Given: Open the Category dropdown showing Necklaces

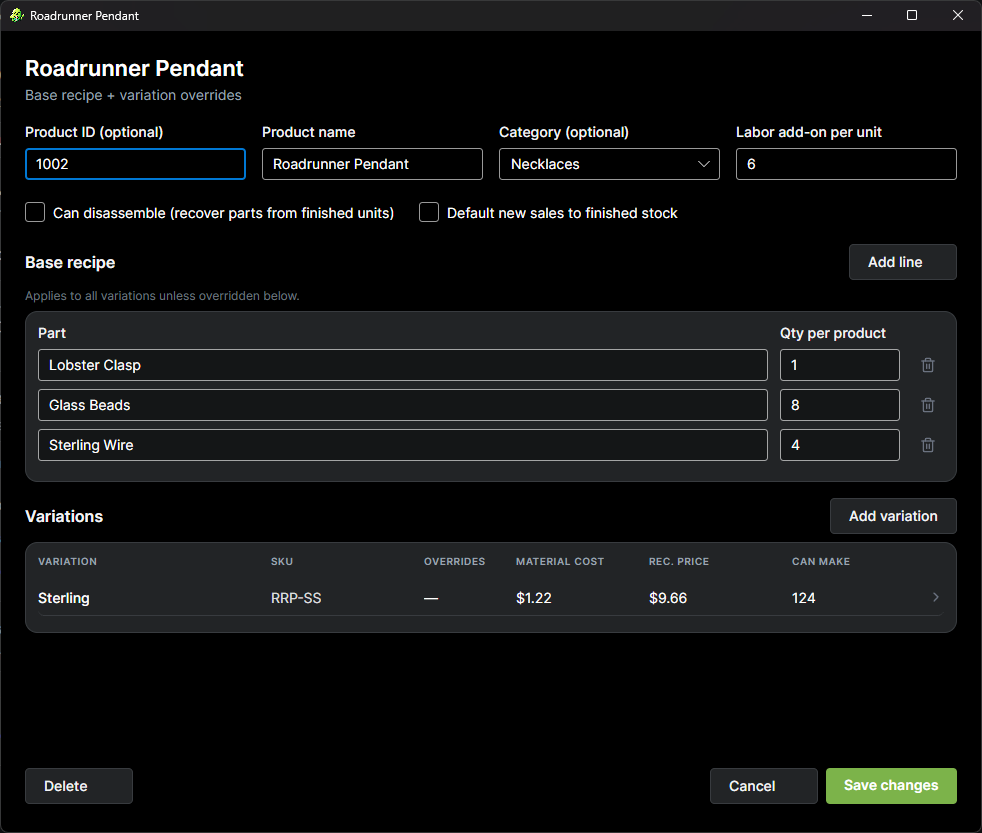Looking at the screenshot, I should pyautogui.click(x=609, y=164).
